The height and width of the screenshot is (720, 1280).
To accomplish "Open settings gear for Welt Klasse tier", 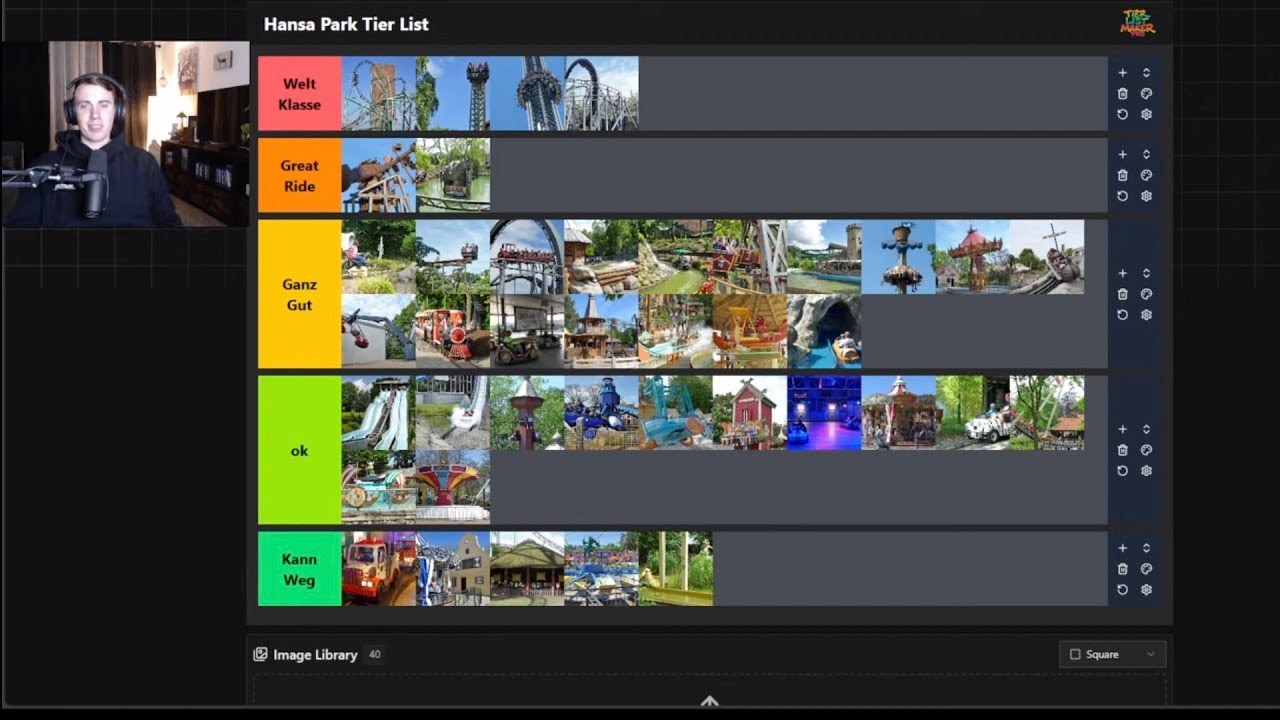I will click(1146, 114).
